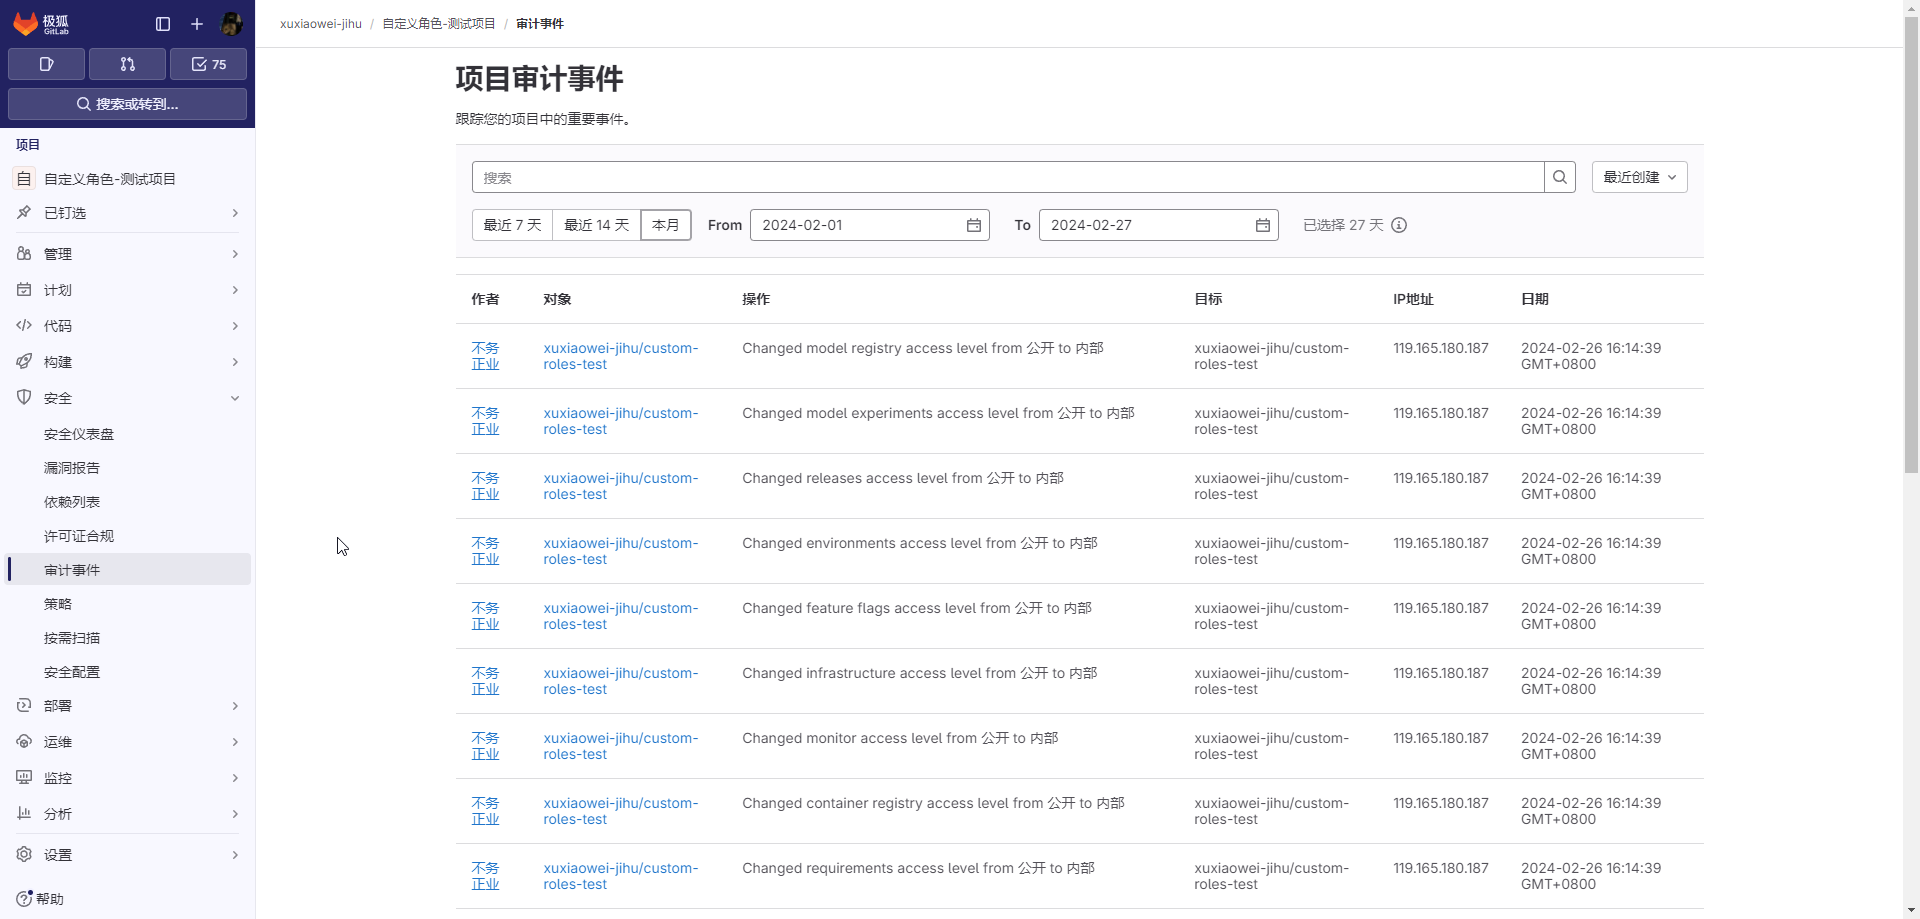Select the 本月 date range

(x=665, y=225)
